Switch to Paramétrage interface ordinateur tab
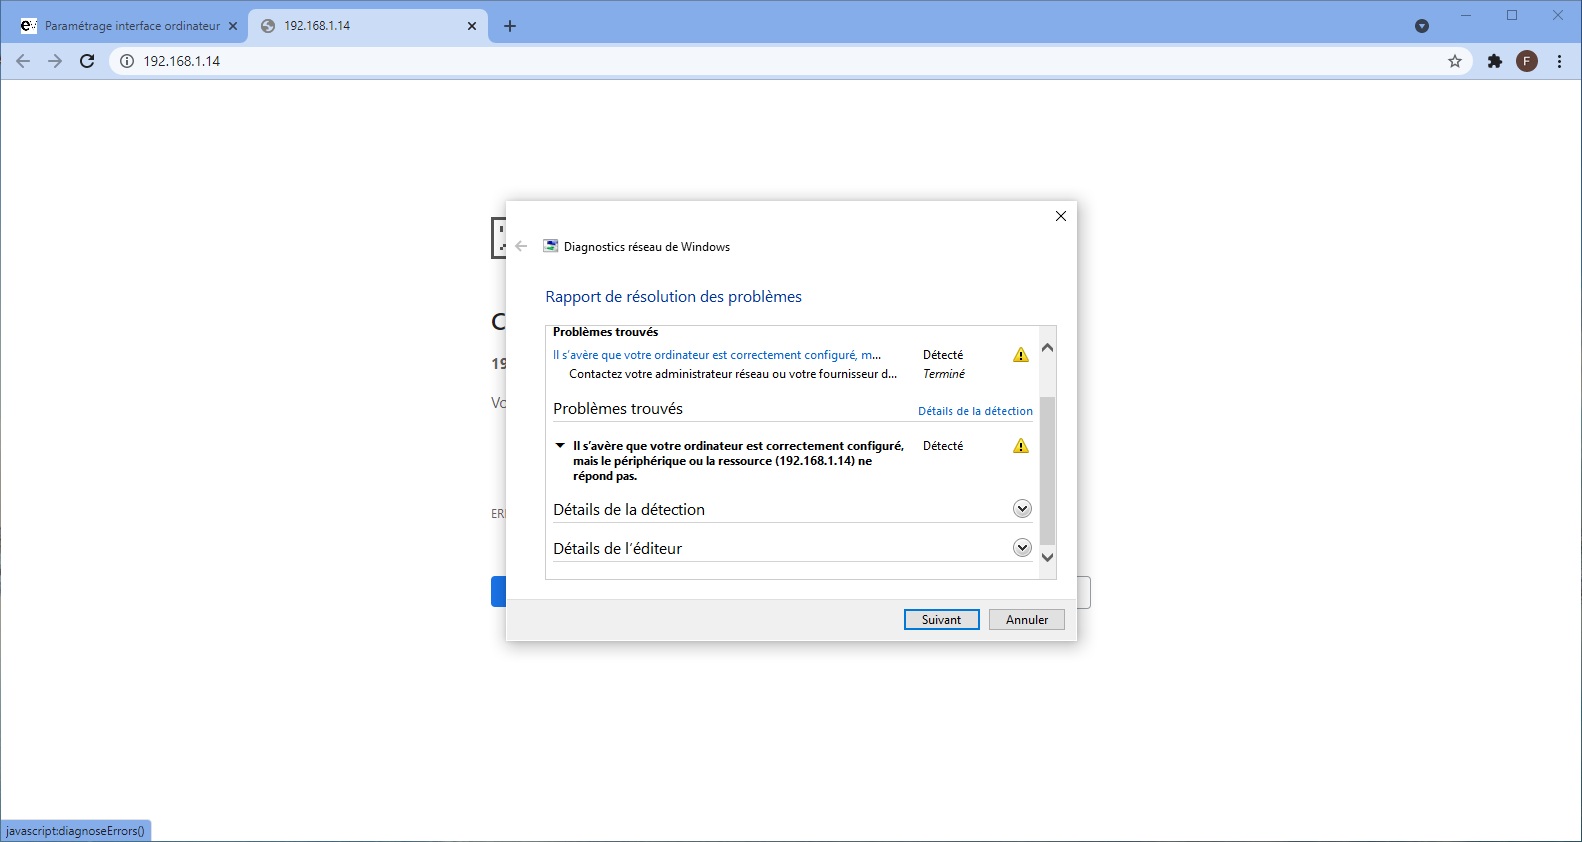 [x=132, y=26]
